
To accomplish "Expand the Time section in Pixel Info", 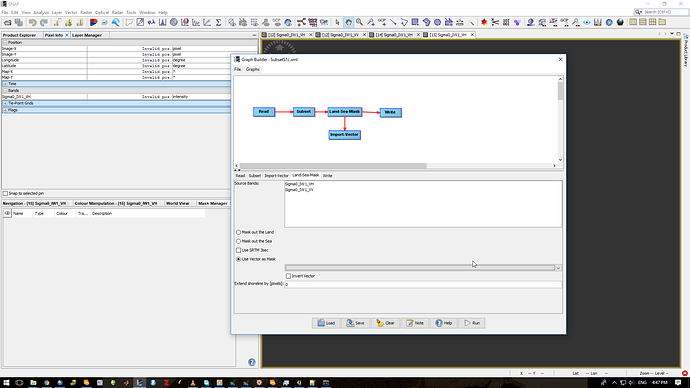I will [5, 84].
